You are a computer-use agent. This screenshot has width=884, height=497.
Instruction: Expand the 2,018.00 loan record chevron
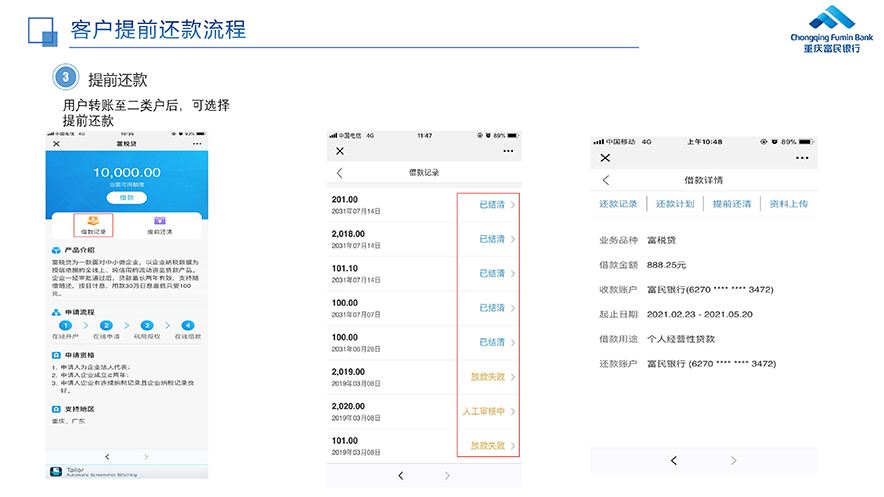pos(513,239)
